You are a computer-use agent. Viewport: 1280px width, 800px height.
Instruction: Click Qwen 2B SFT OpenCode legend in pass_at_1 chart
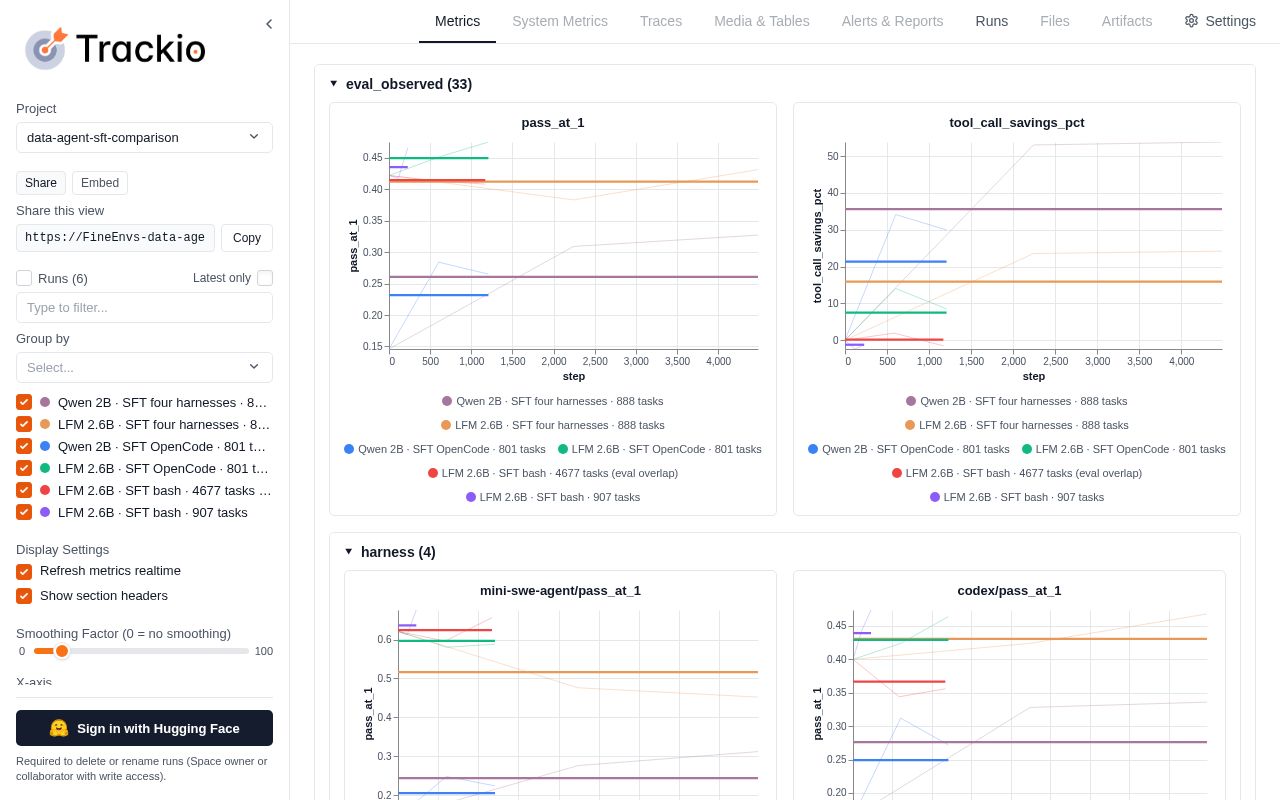click(445, 449)
